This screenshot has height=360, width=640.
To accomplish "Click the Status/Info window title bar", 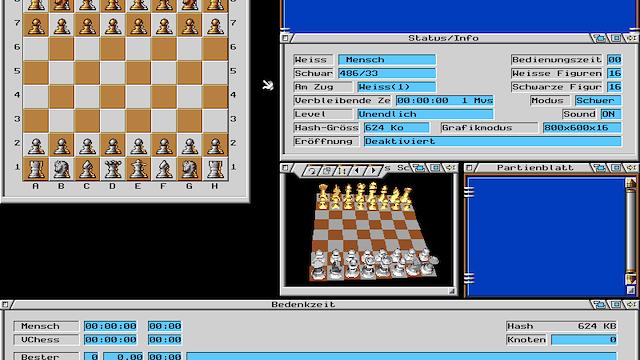I will click(x=443, y=38).
